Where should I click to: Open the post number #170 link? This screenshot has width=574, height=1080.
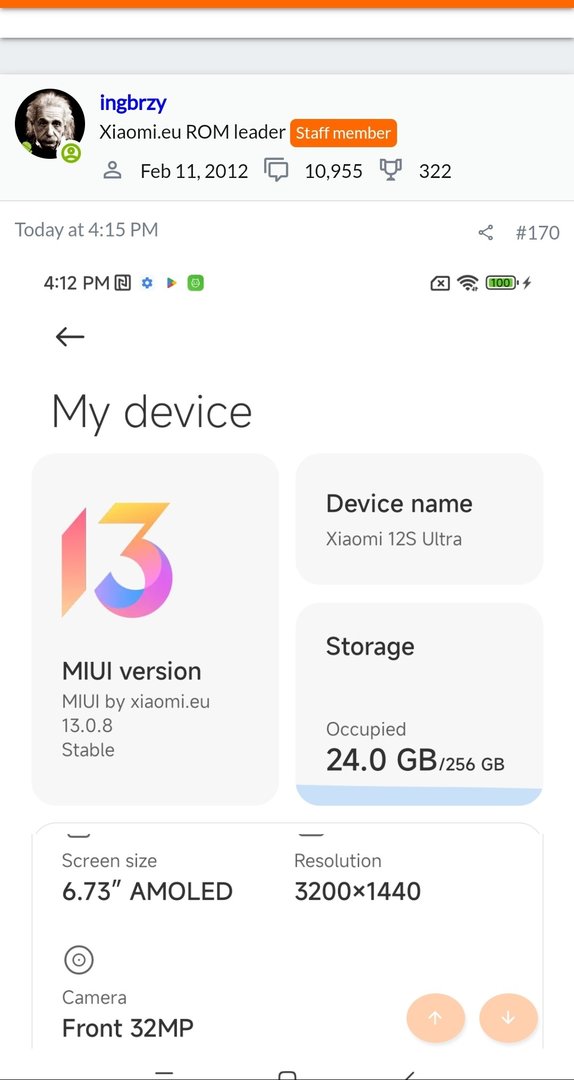[537, 233]
